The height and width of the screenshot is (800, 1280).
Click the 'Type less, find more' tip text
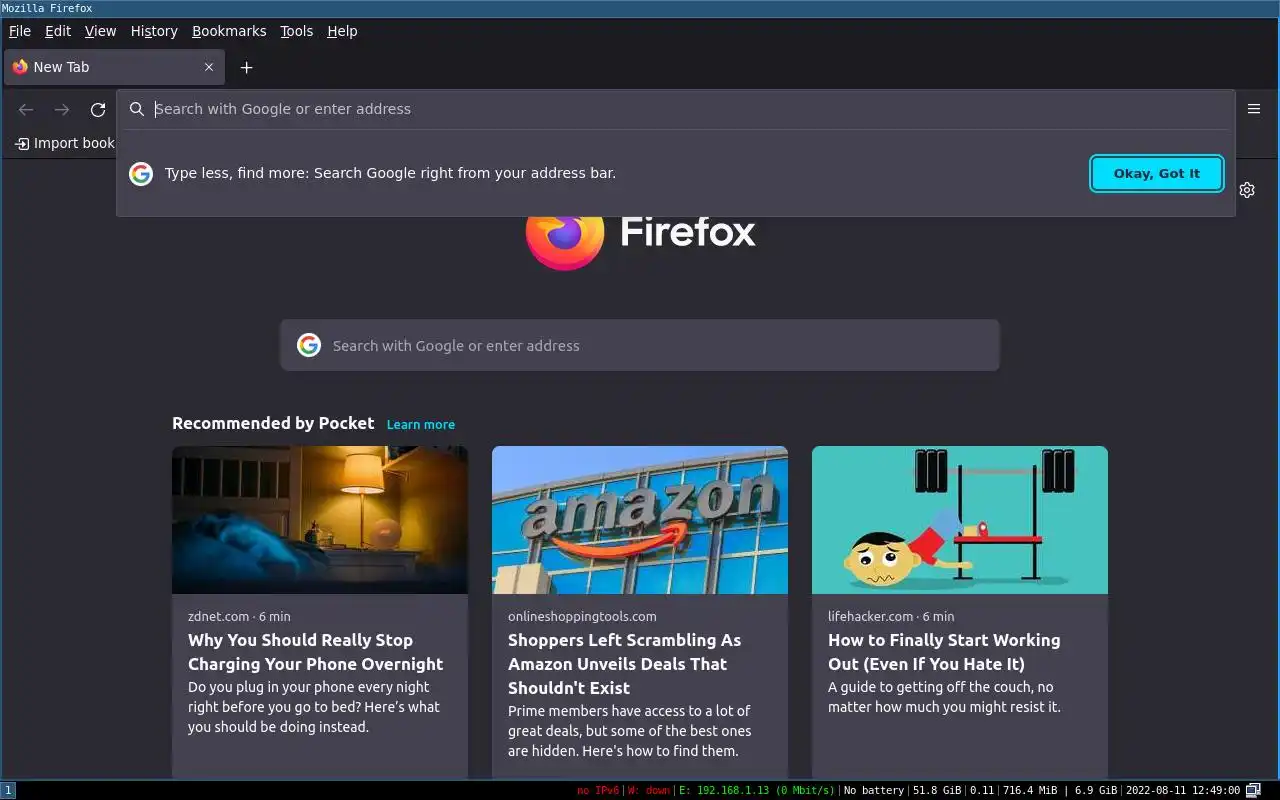click(390, 173)
